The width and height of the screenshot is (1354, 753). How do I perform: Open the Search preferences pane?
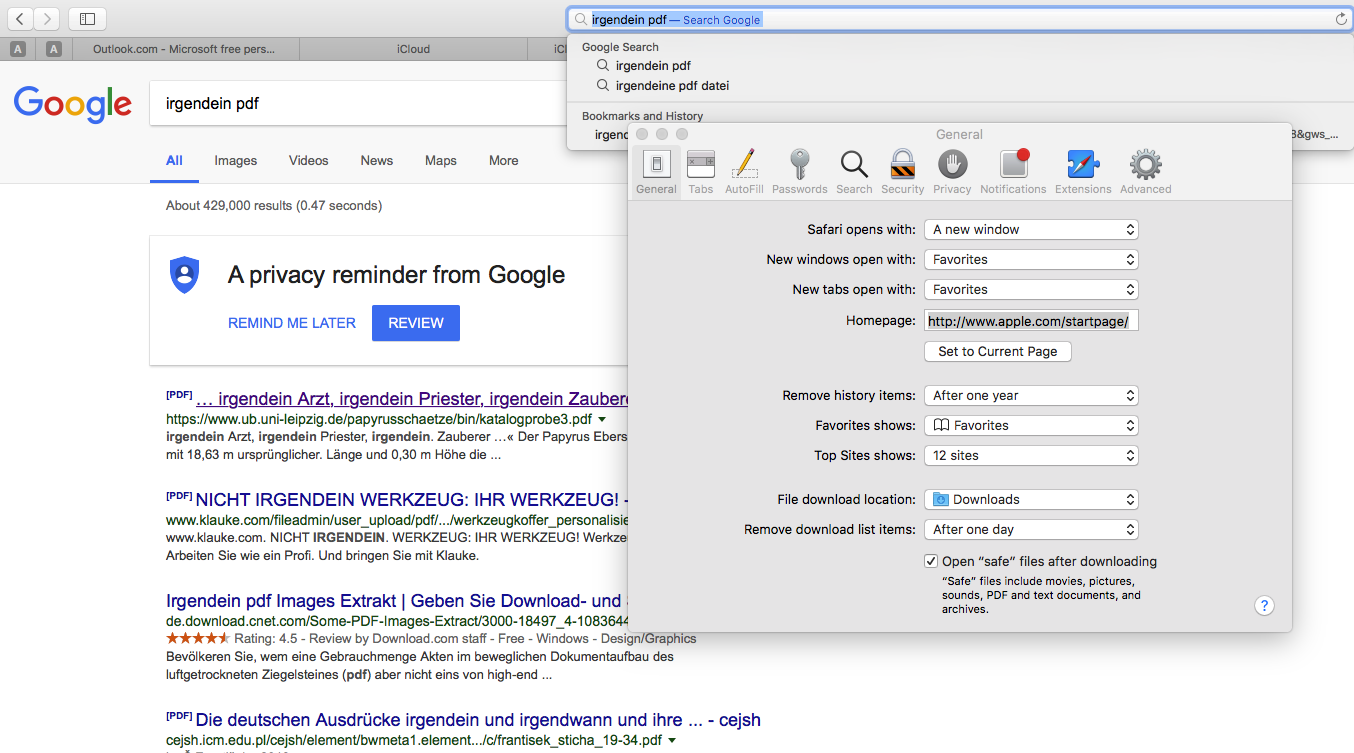pyautogui.click(x=854, y=172)
